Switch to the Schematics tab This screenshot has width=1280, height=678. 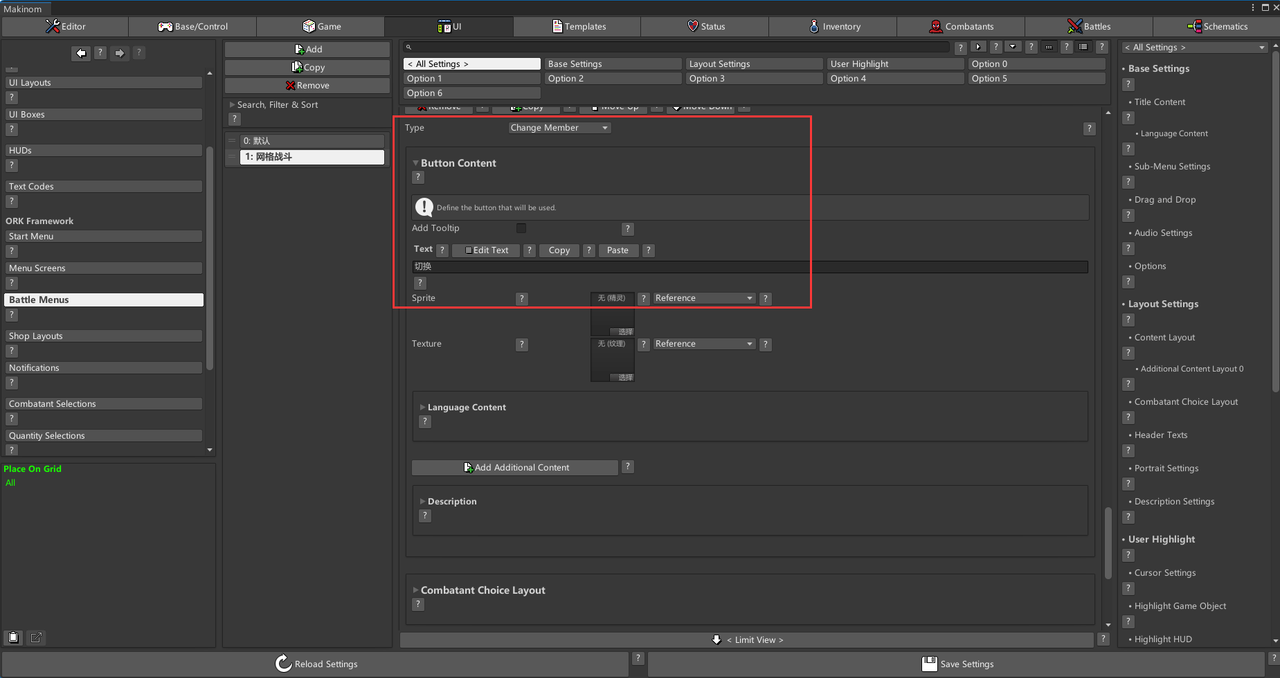click(1217, 26)
